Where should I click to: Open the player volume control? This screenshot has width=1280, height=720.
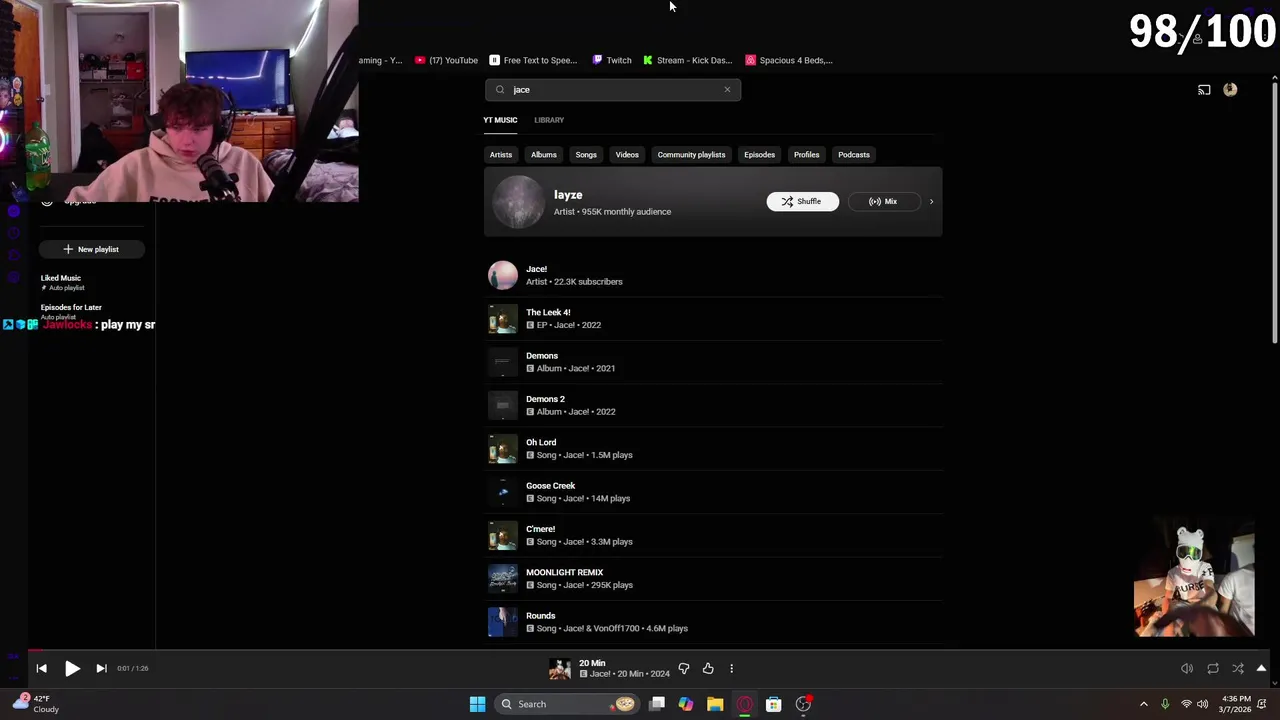point(1187,668)
